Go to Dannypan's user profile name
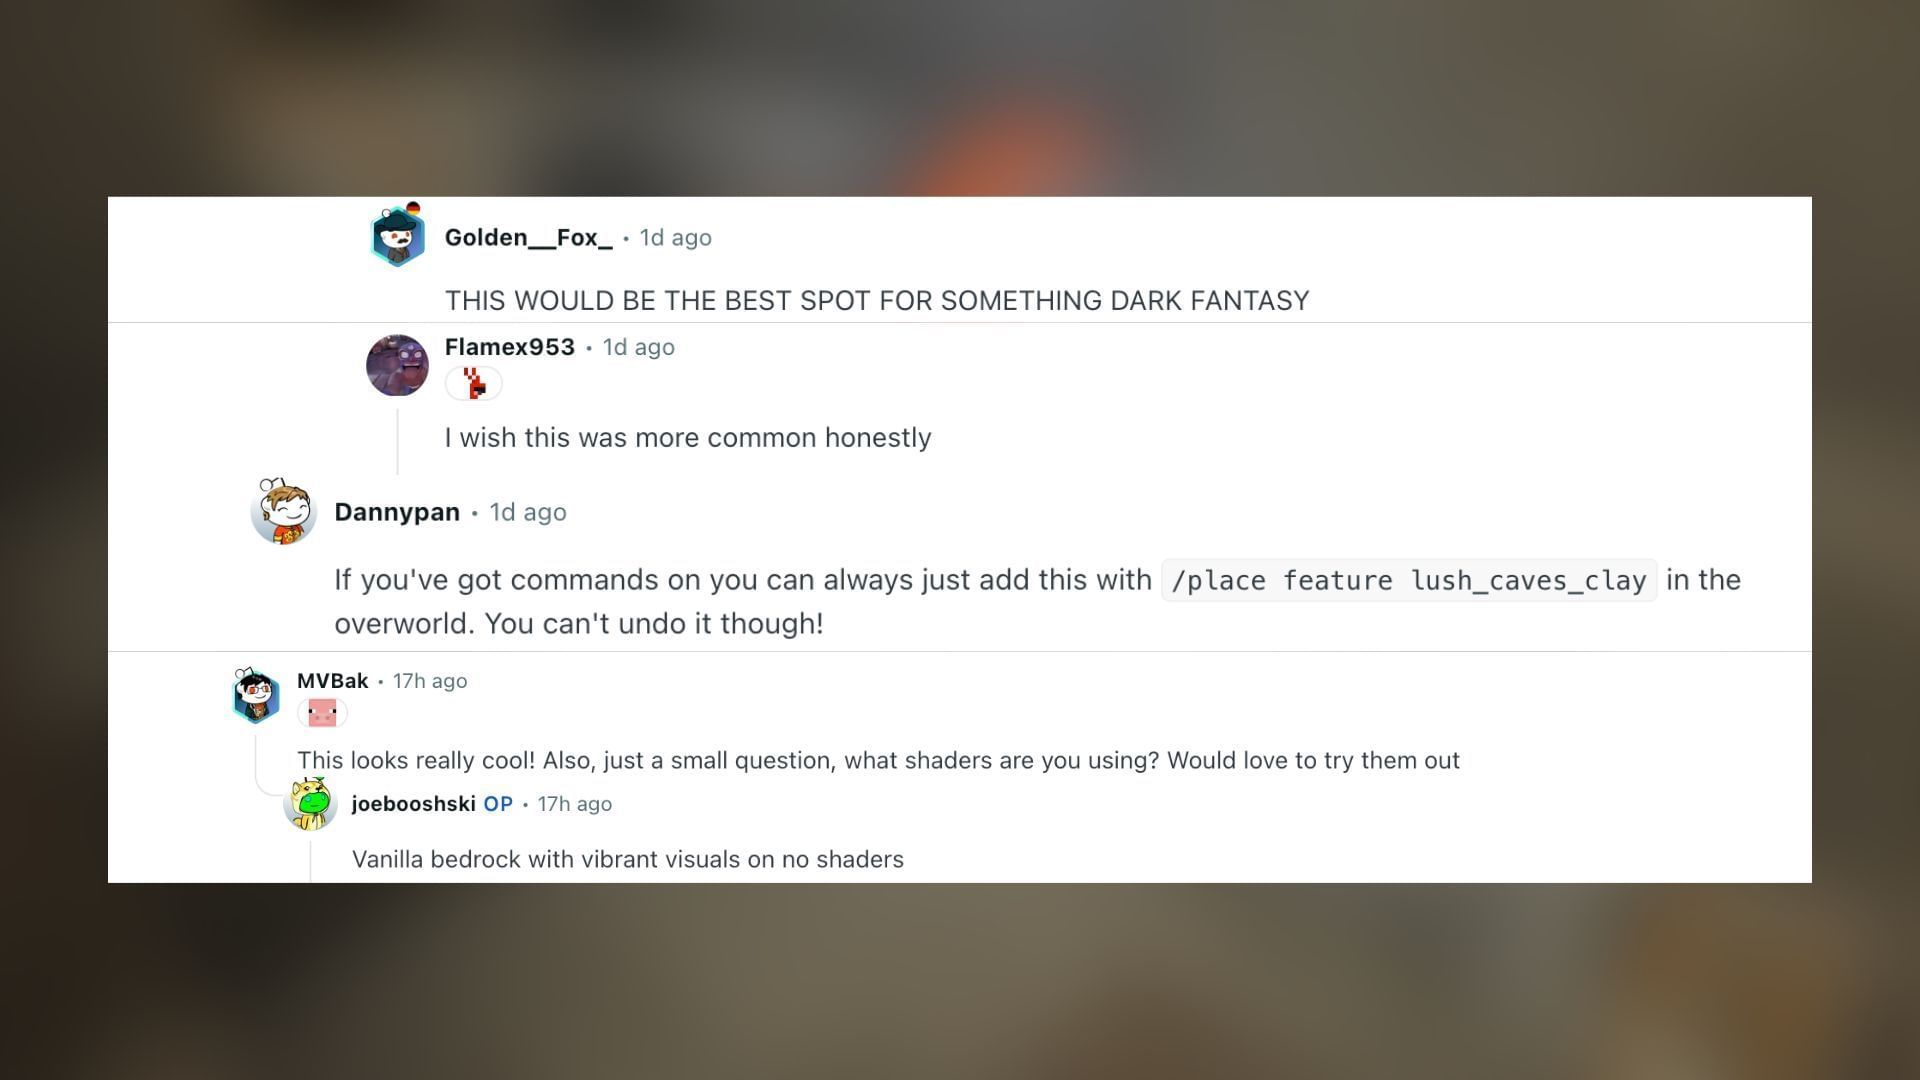 tap(397, 512)
